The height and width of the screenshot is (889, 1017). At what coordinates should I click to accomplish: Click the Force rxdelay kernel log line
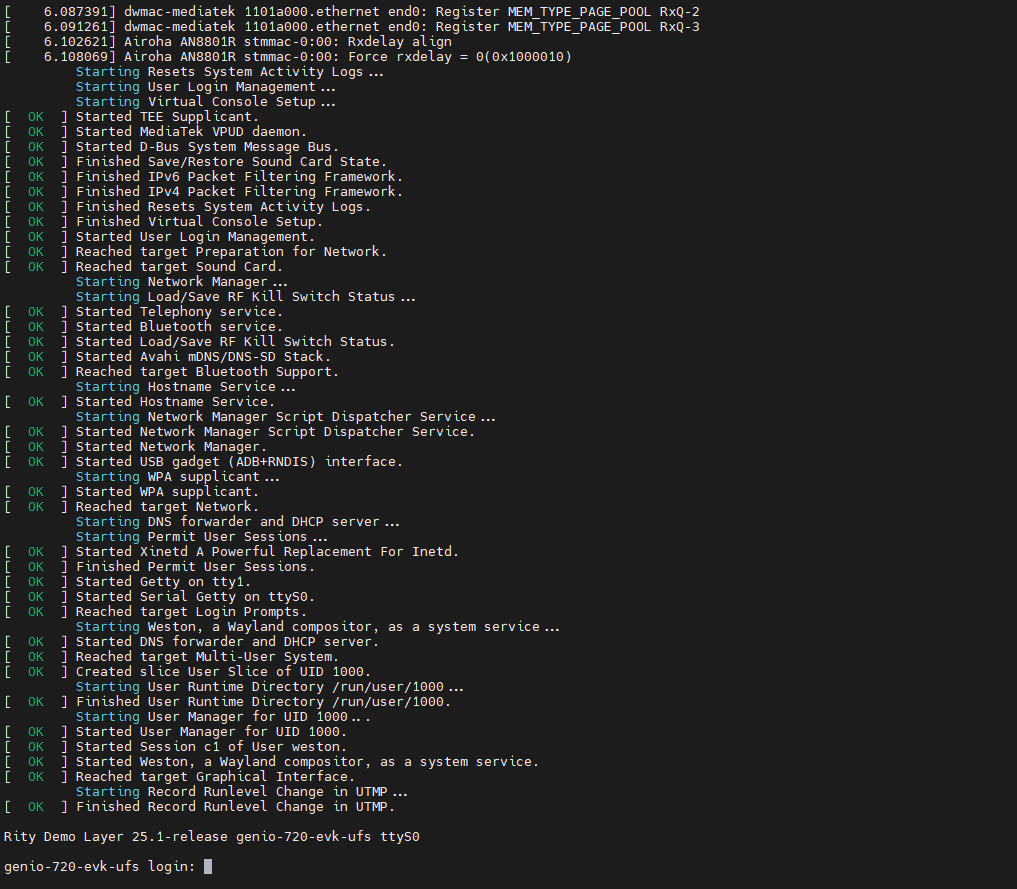(x=308, y=57)
